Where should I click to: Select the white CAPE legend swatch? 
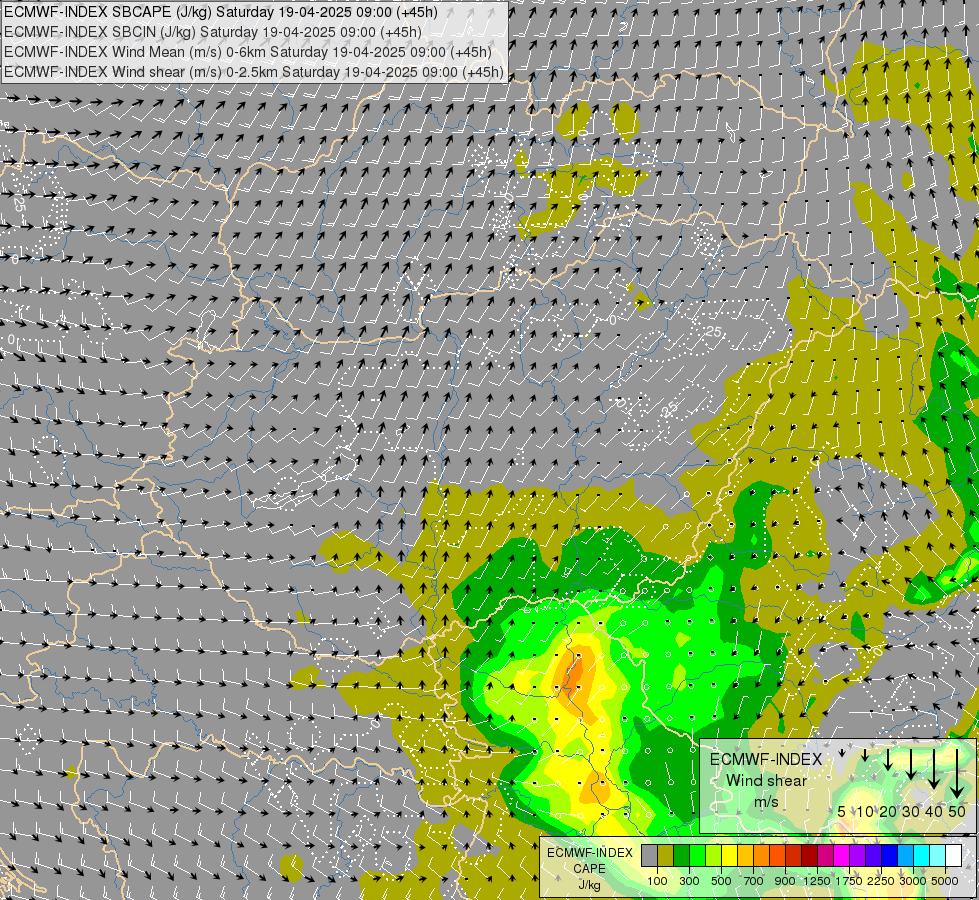[954, 855]
